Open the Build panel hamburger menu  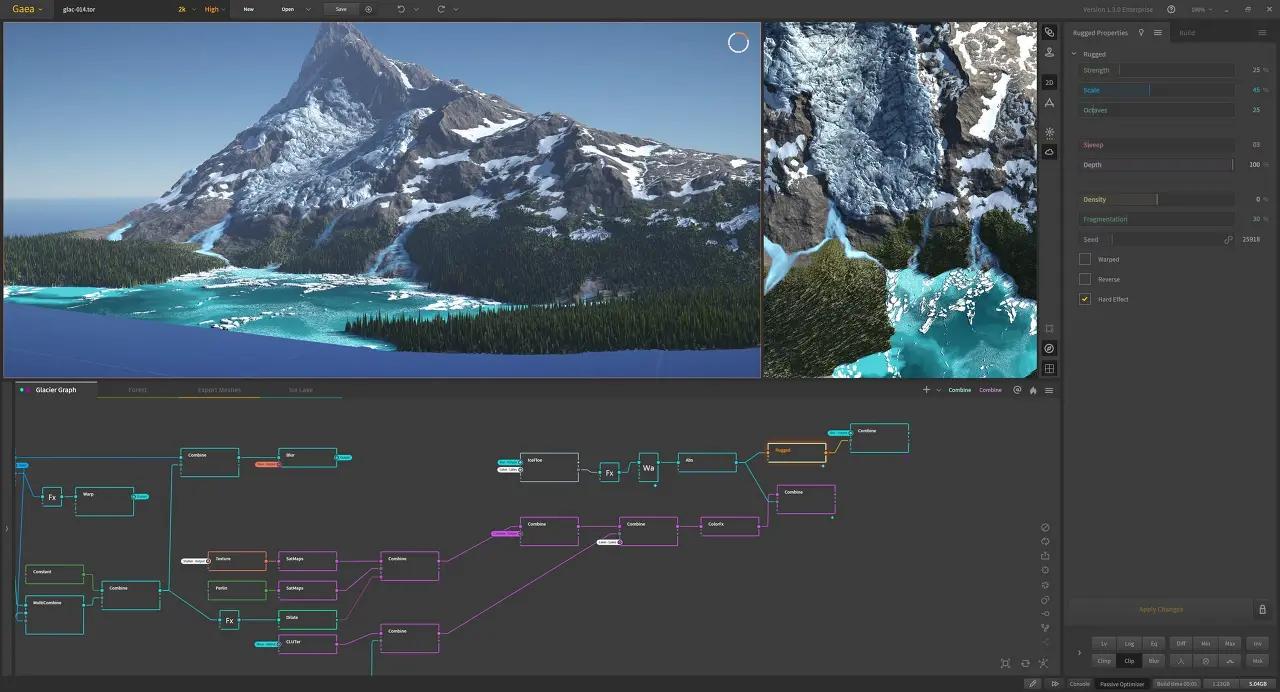[x=1262, y=33]
